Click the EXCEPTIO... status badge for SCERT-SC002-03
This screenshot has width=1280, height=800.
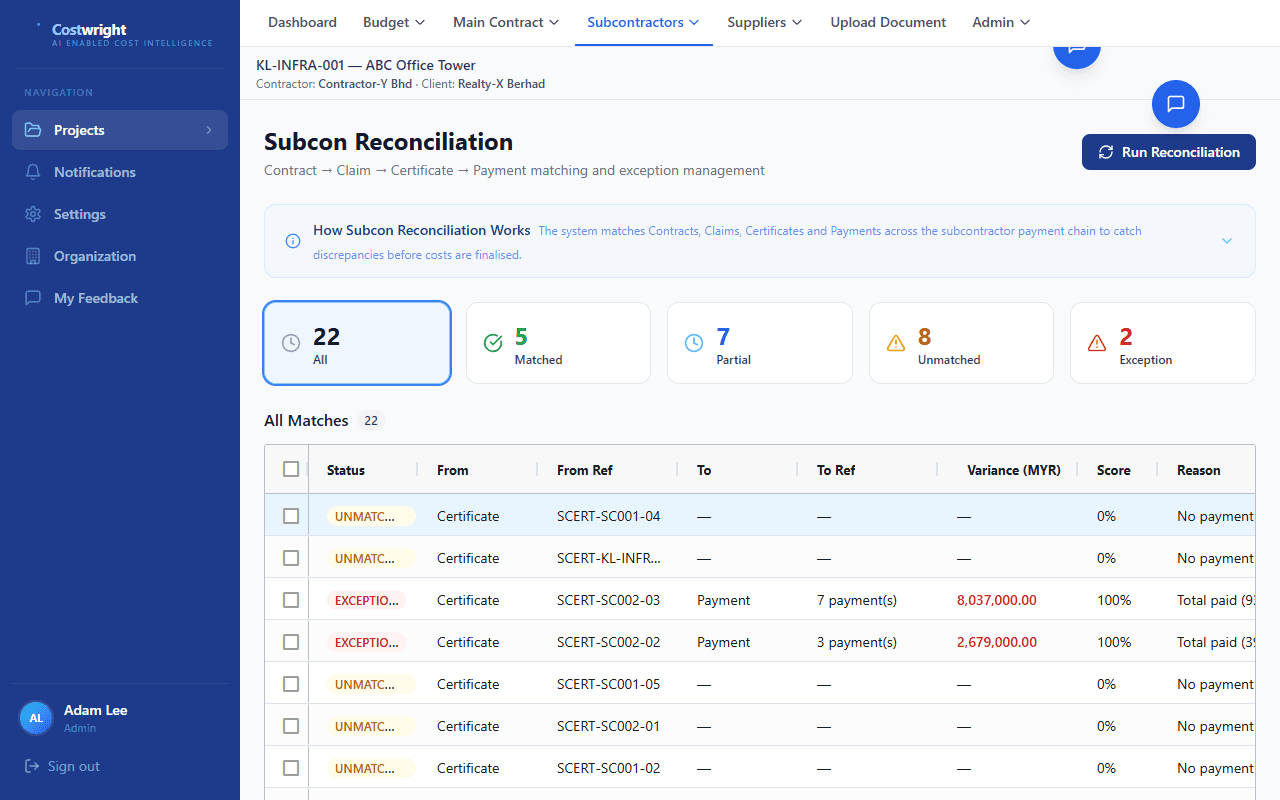(x=366, y=600)
